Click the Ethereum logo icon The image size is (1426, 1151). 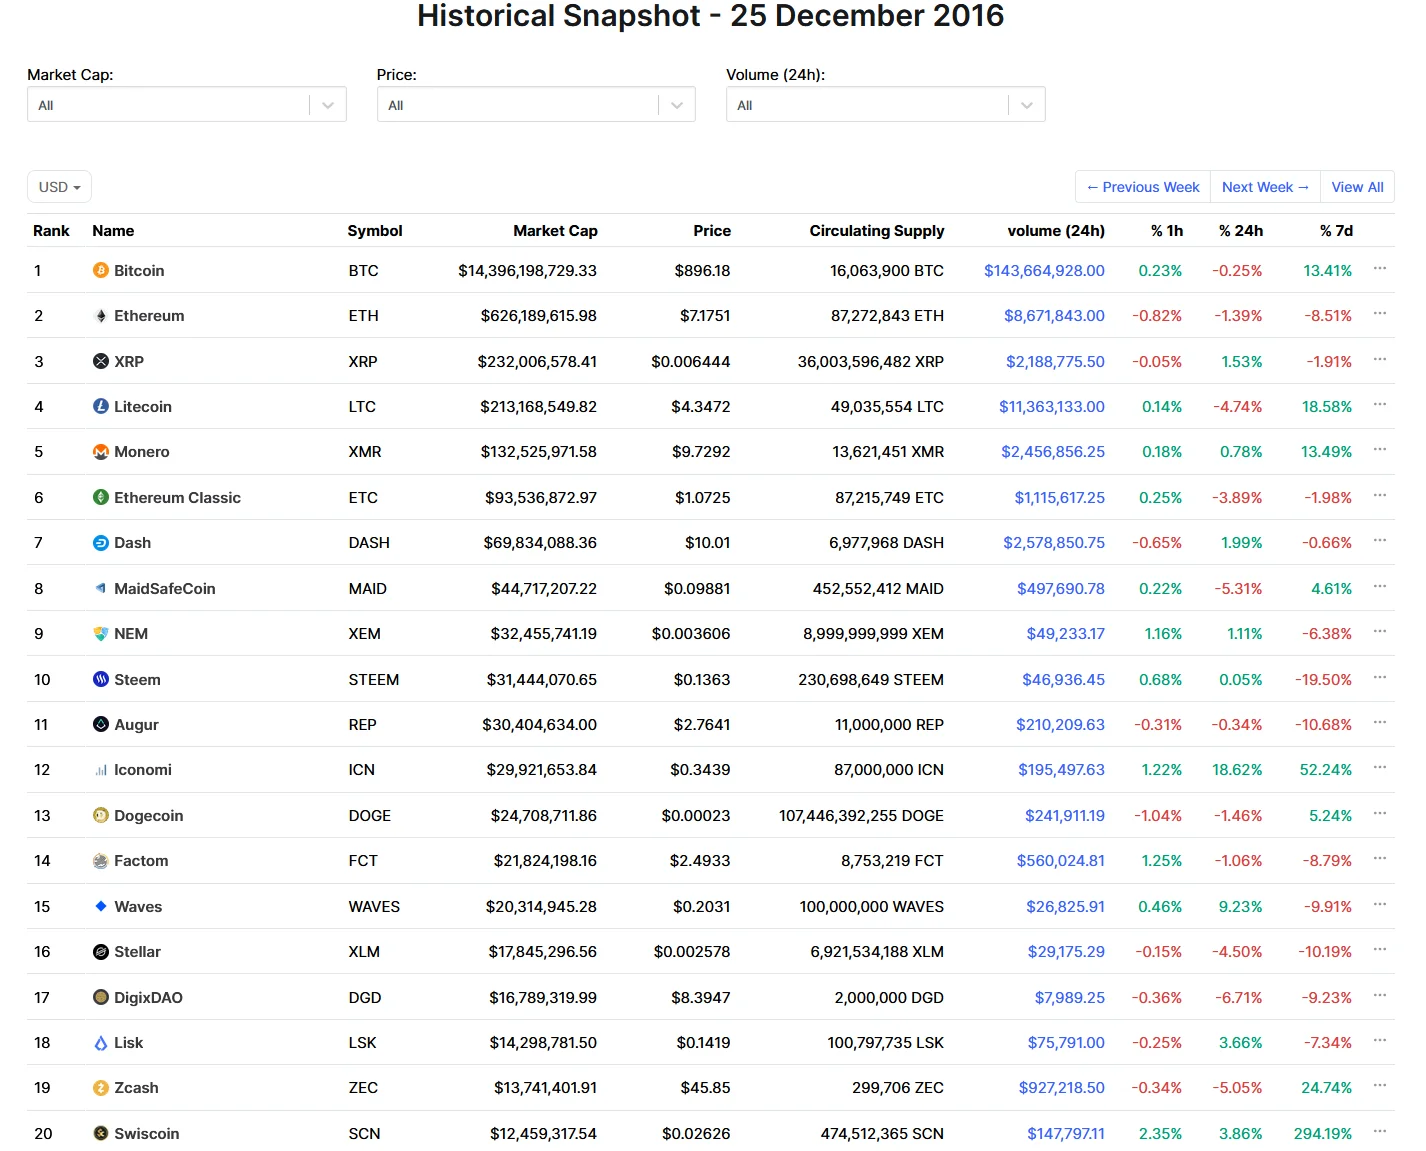(101, 316)
